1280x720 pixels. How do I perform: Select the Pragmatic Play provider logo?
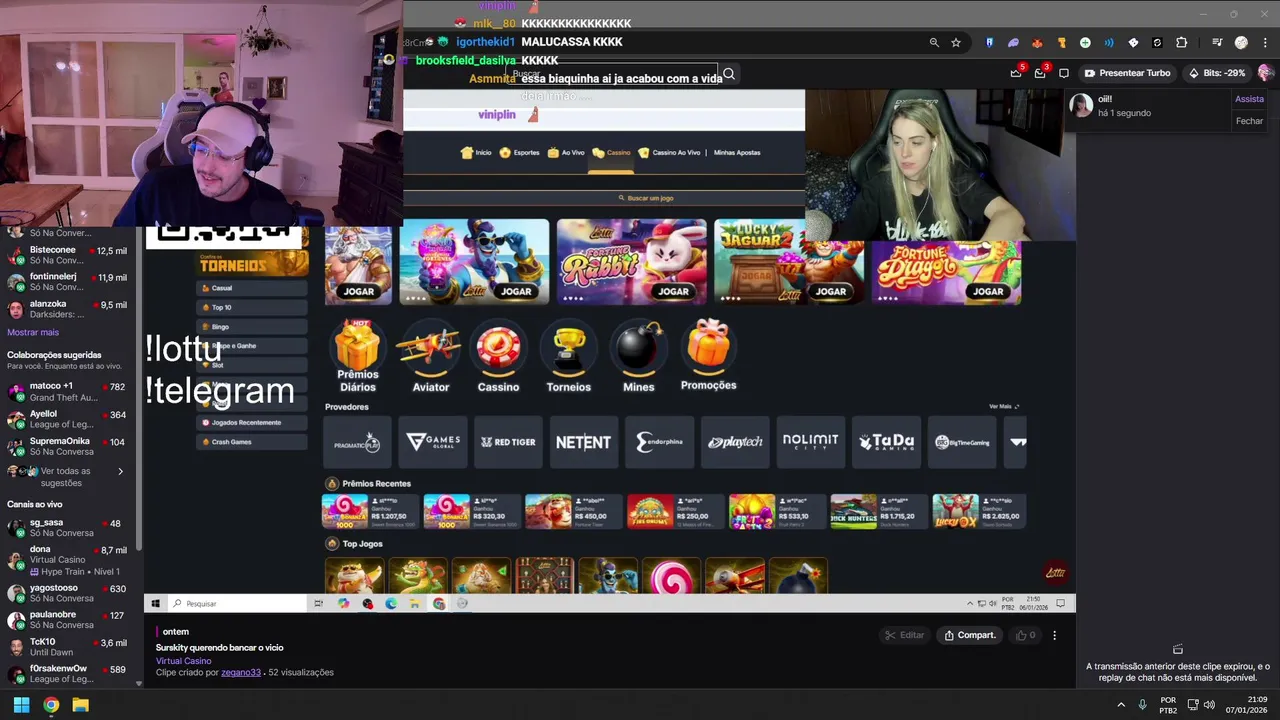tap(357, 442)
